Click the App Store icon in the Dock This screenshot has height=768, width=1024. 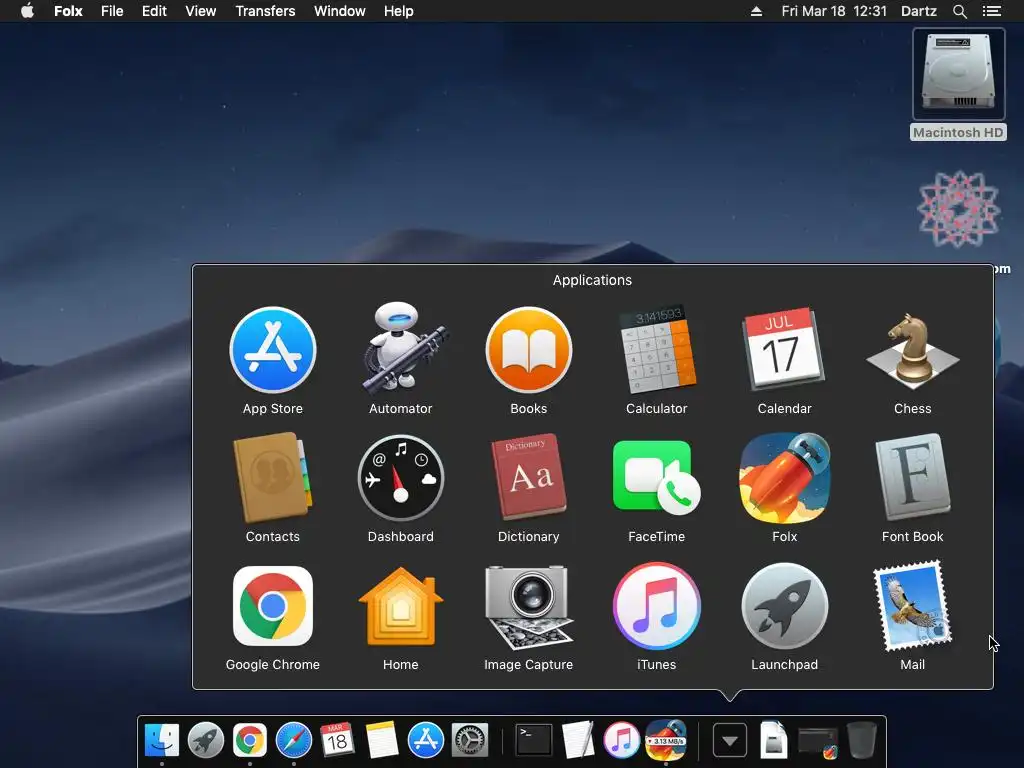[x=426, y=741]
